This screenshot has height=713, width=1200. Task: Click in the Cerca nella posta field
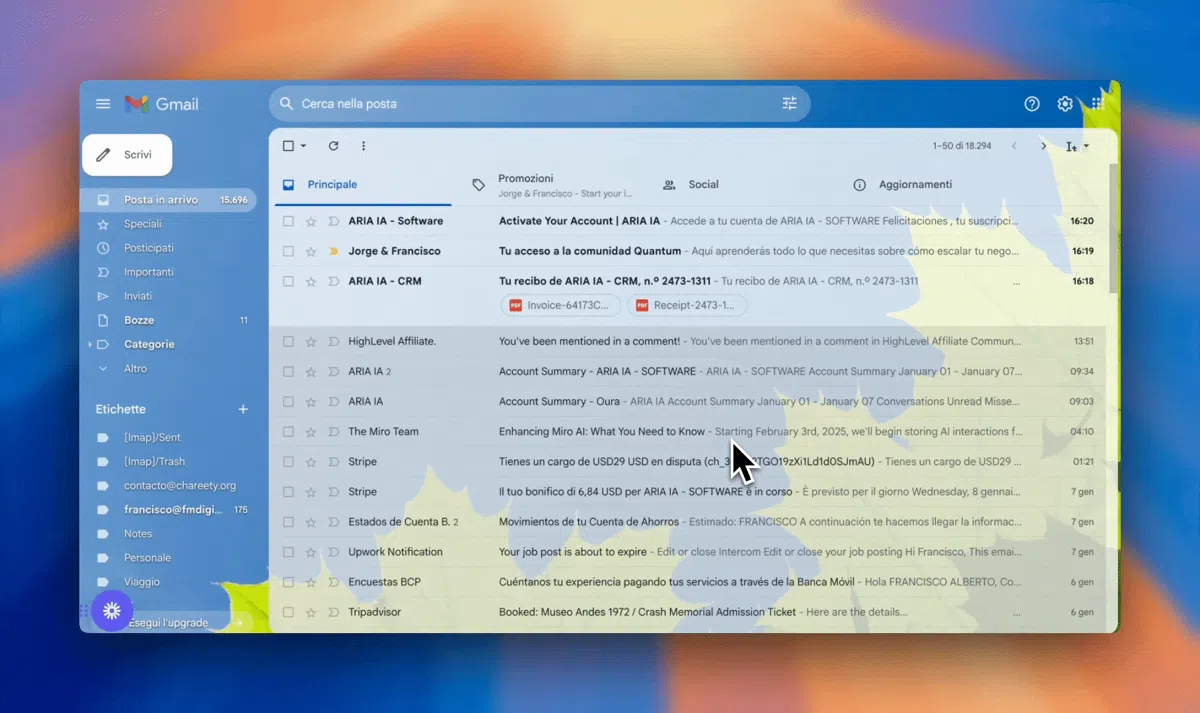click(x=539, y=104)
